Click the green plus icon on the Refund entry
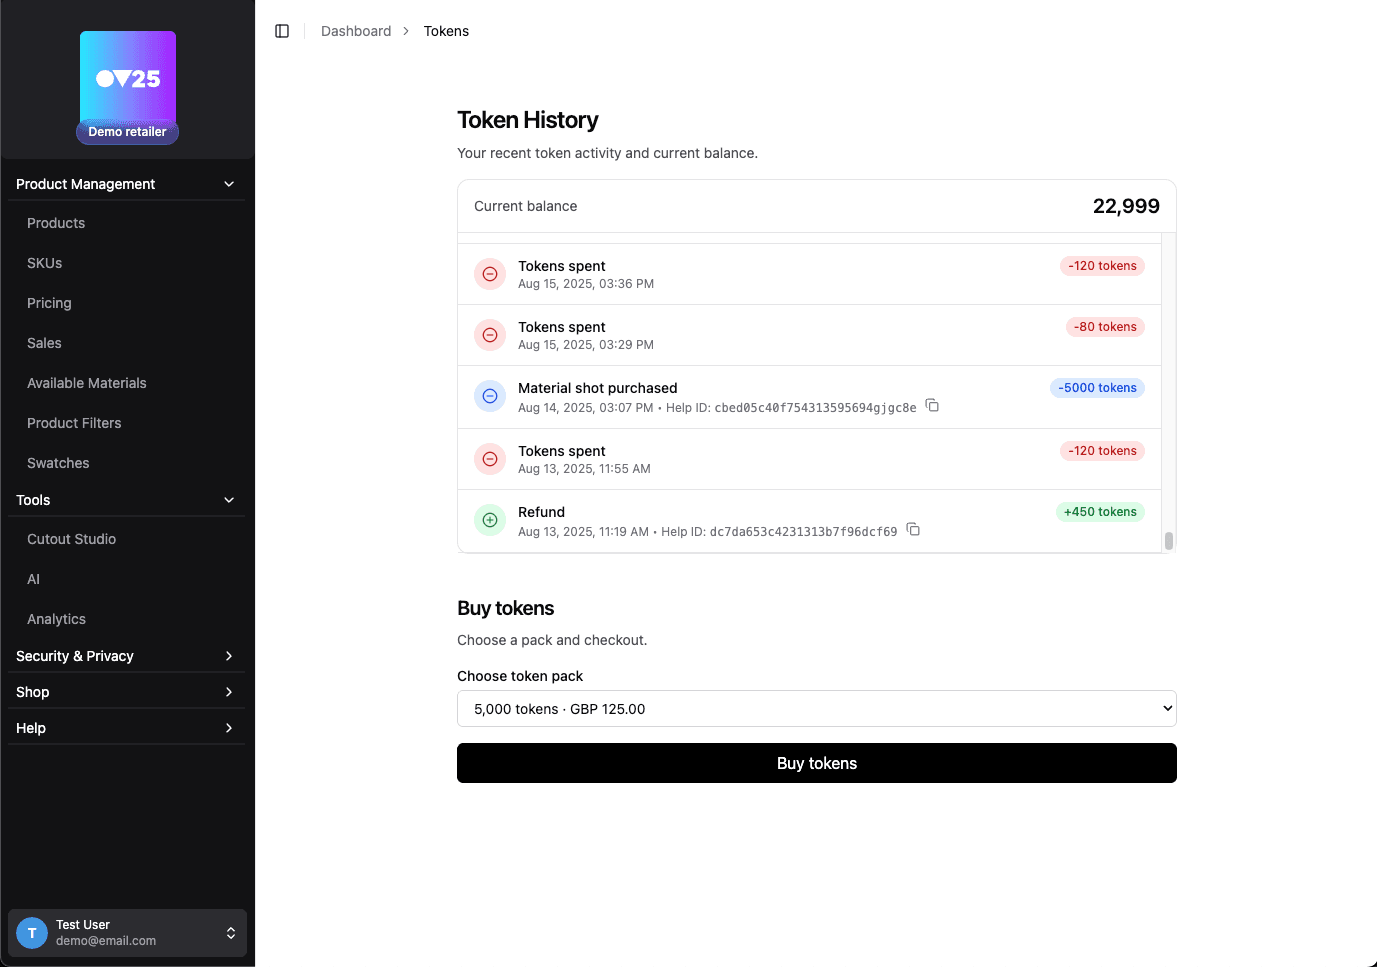The height and width of the screenshot is (967, 1377). pyautogui.click(x=490, y=519)
